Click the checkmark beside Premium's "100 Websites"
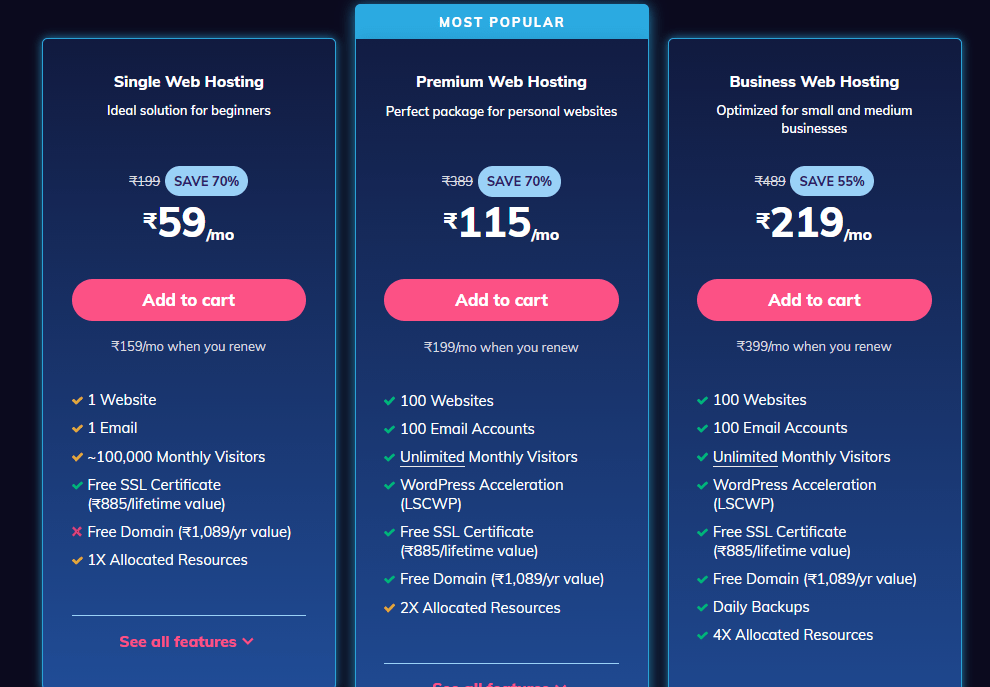Screen dimensions: 990x687 point(390,400)
